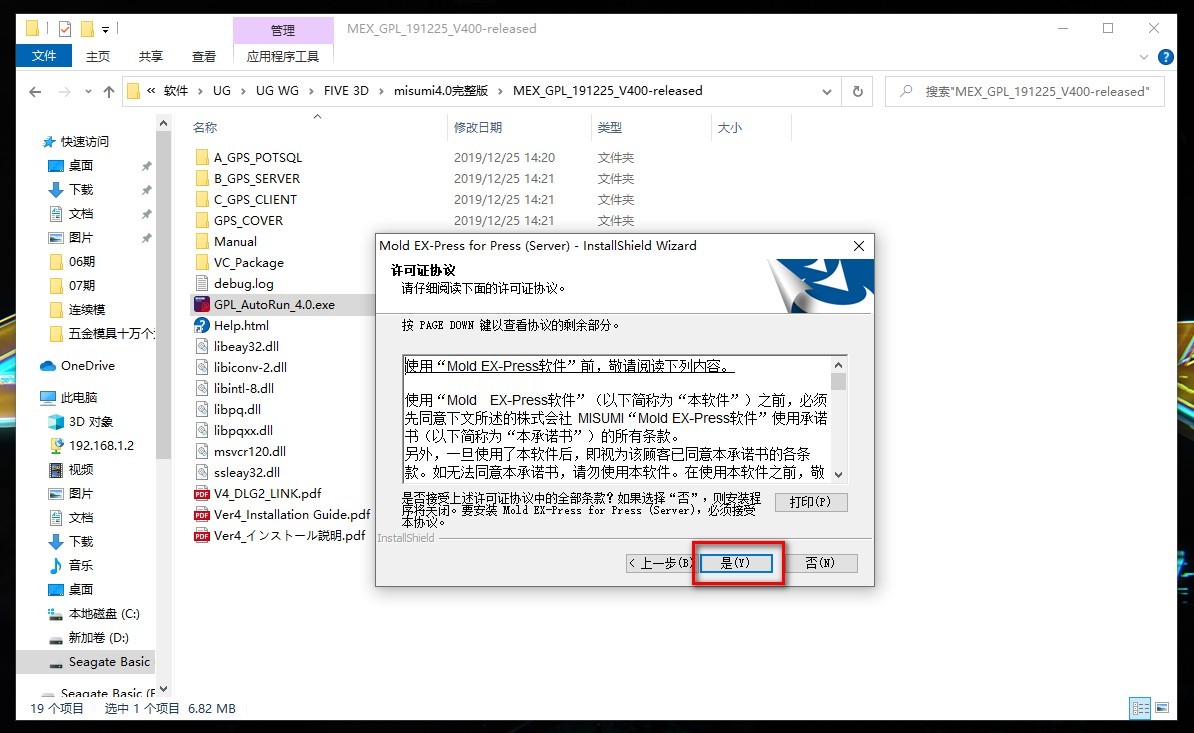This screenshot has height=733, width=1194.
Task: Unpin 图片 from Quick Access
Action: pyautogui.click(x=148, y=237)
